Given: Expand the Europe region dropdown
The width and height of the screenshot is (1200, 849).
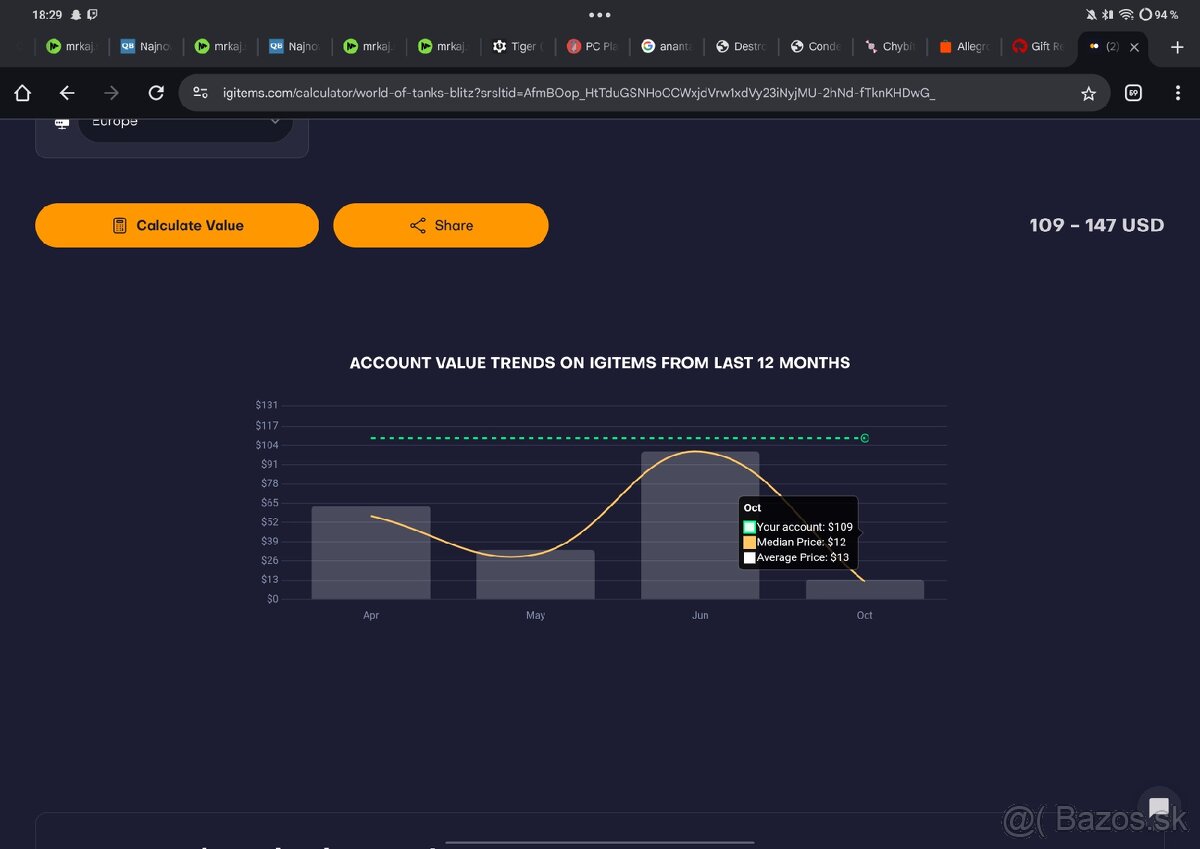Looking at the screenshot, I should (x=185, y=122).
